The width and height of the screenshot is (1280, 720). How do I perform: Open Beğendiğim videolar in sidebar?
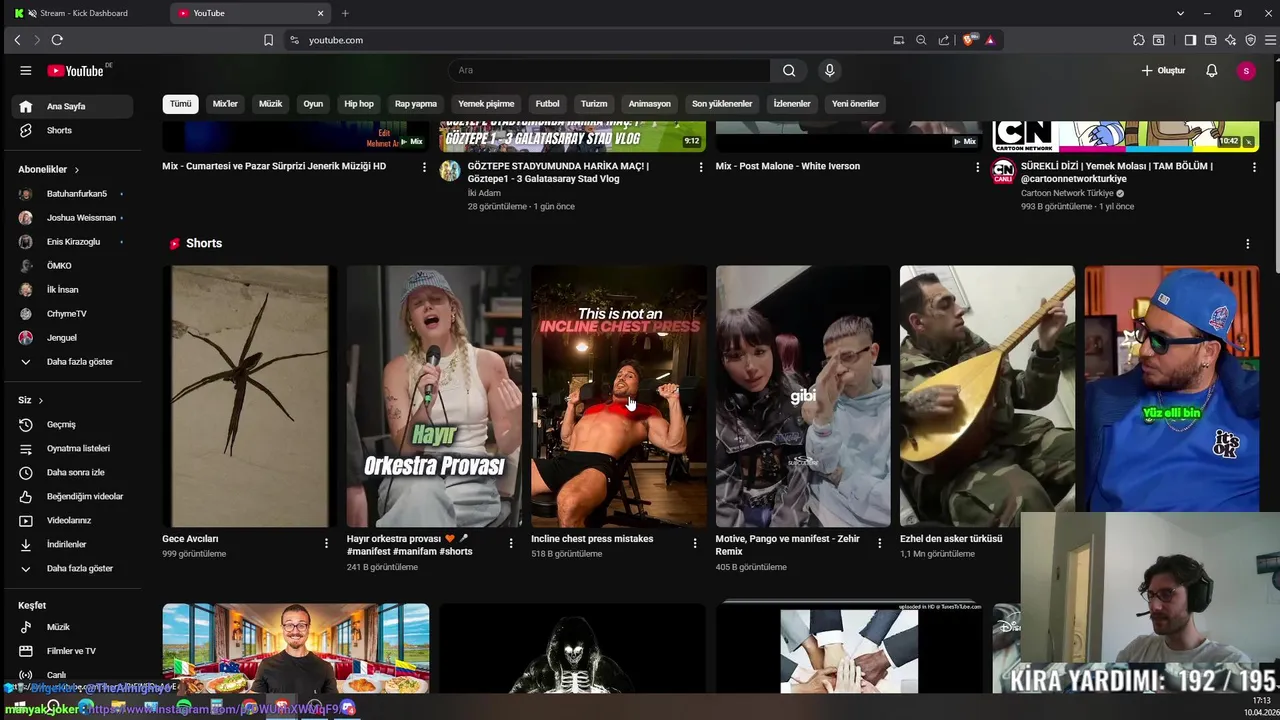pyautogui.click(x=74, y=496)
